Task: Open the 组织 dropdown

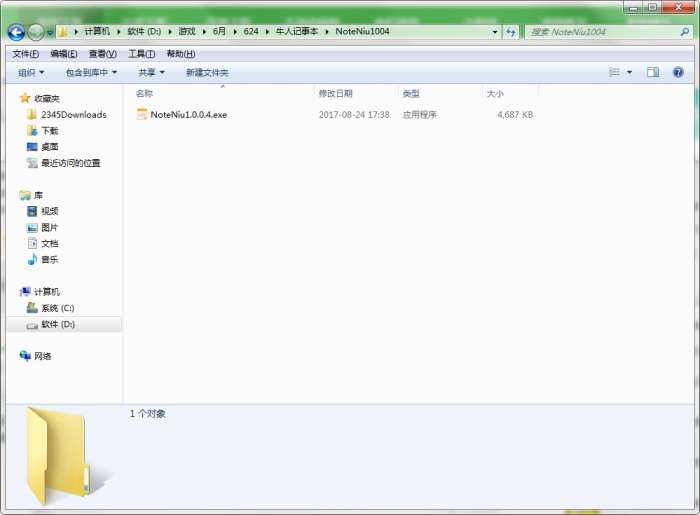Action: click(31, 72)
